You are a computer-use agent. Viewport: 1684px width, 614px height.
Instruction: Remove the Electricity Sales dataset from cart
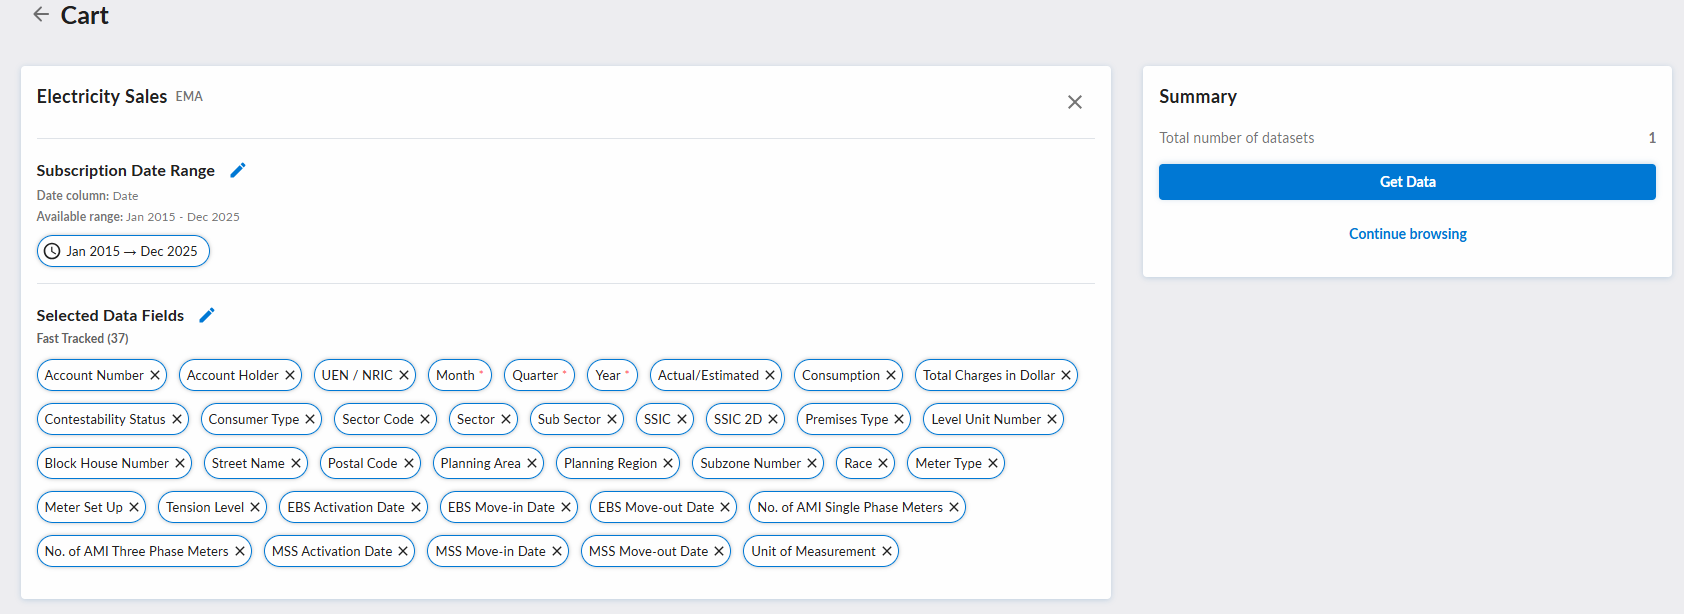(1075, 102)
